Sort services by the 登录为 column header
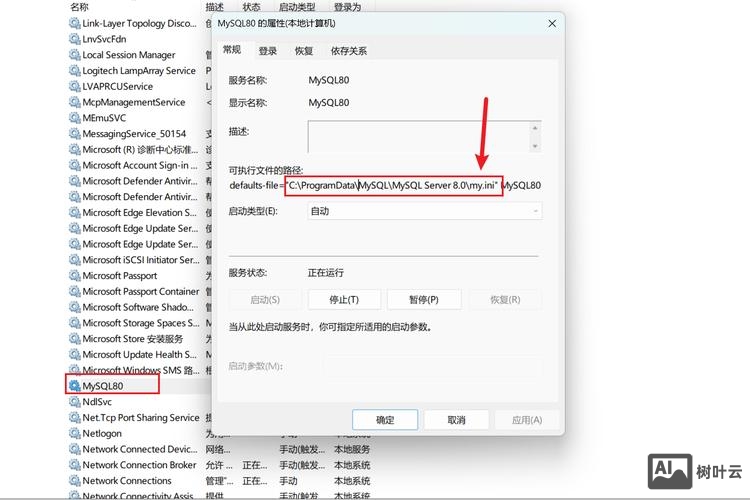This screenshot has height=500, width=750. coord(347,7)
